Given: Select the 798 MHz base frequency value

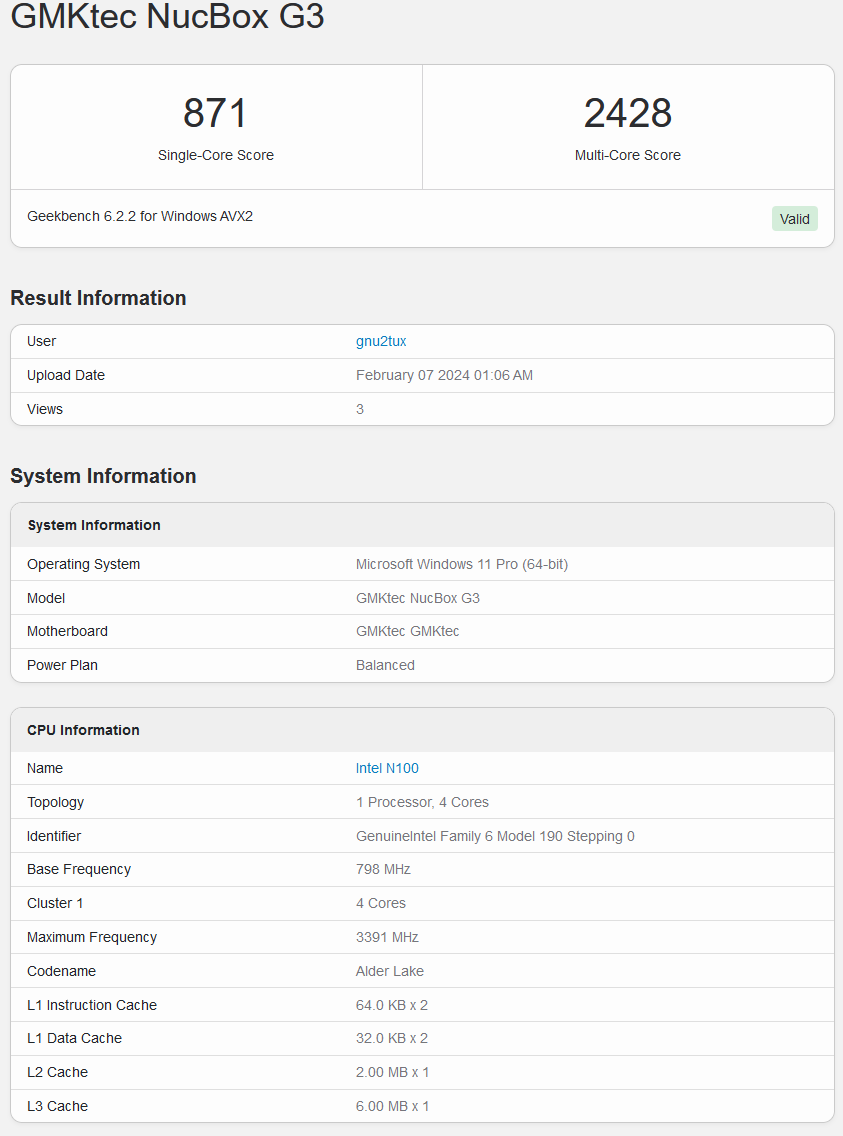Looking at the screenshot, I should point(383,869).
